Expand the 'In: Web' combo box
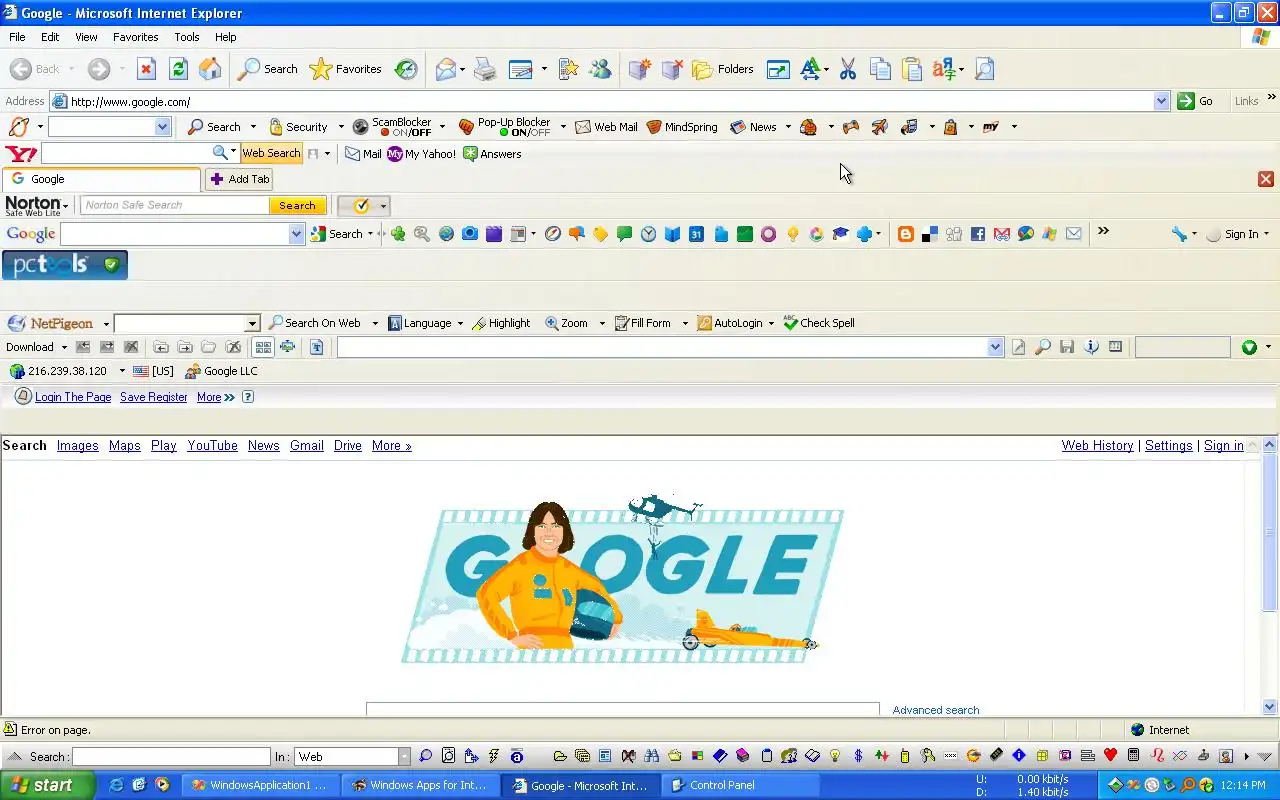The width and height of the screenshot is (1280, 800). click(x=404, y=757)
